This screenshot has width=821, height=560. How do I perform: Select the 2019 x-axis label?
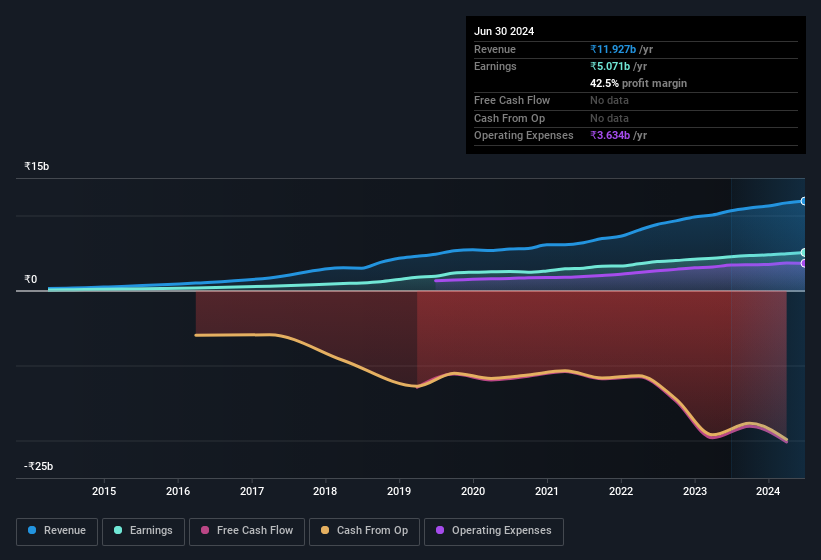pos(399,491)
